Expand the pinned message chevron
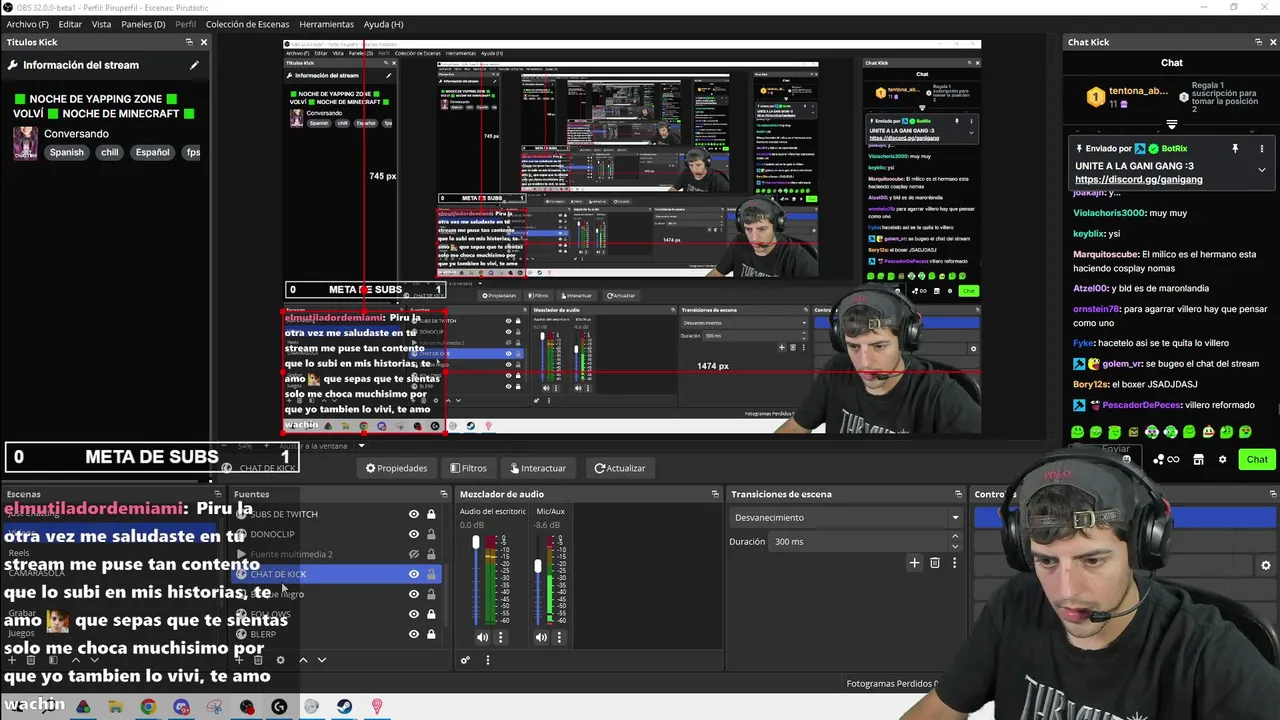This screenshot has height=720, width=1280. 1261,170
